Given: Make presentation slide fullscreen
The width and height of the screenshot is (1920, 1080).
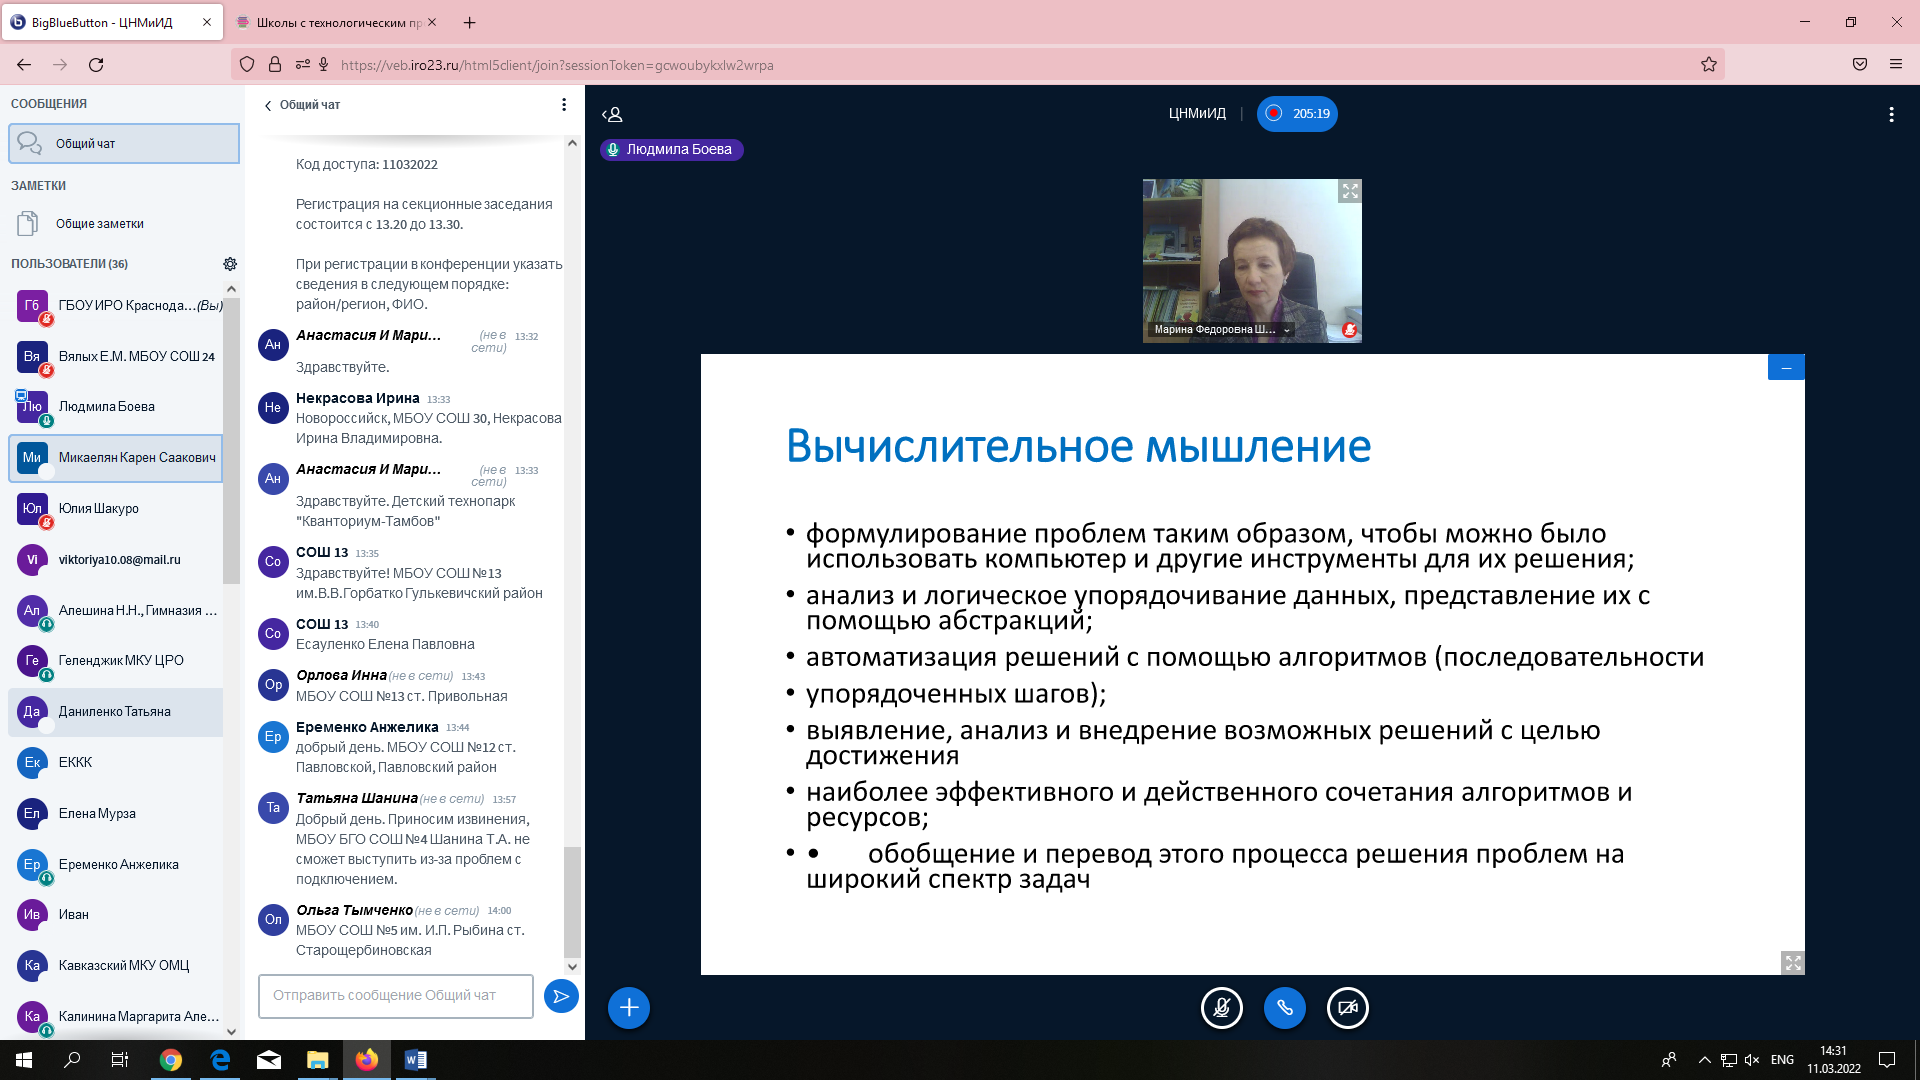Looking at the screenshot, I should 1792,963.
